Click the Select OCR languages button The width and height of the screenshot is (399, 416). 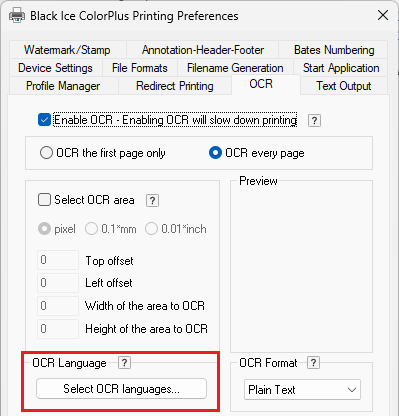121,389
